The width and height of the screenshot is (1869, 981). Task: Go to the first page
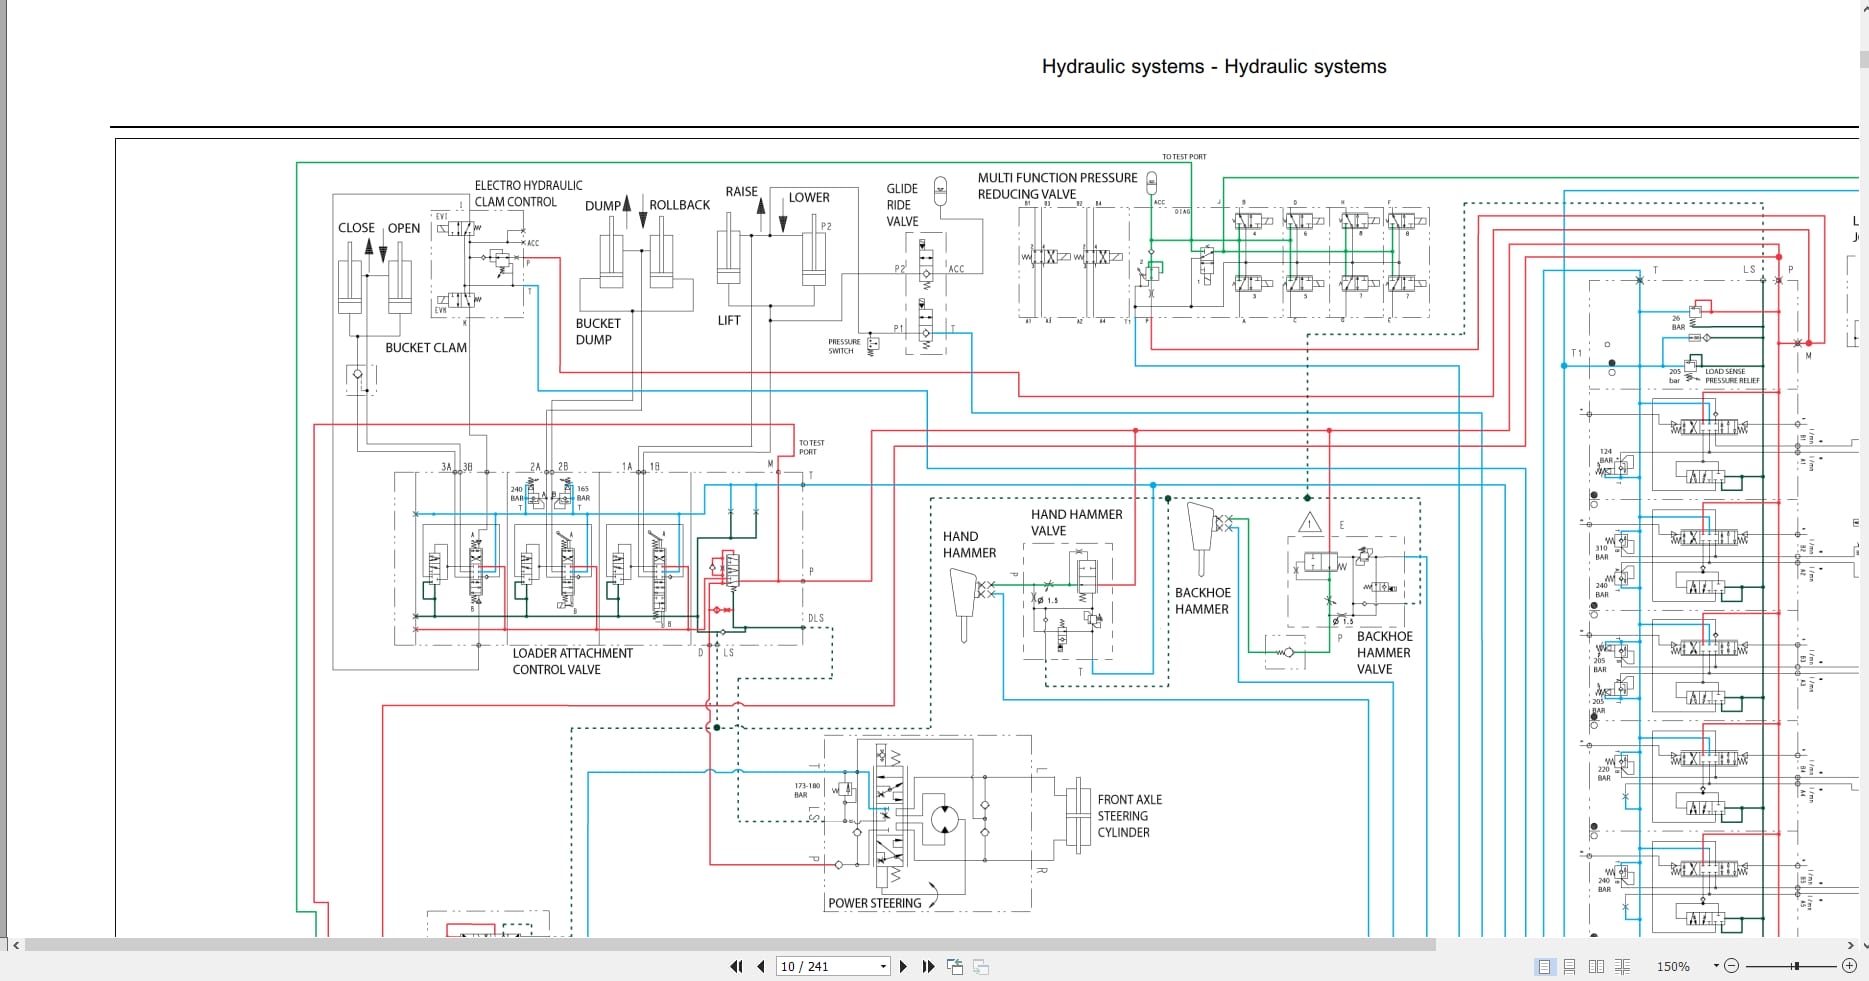pyautogui.click(x=736, y=966)
